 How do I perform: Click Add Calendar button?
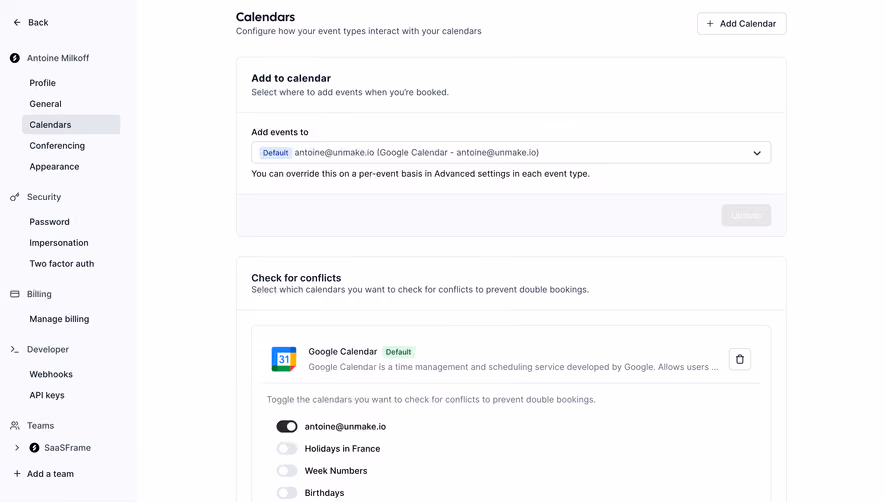(x=742, y=24)
